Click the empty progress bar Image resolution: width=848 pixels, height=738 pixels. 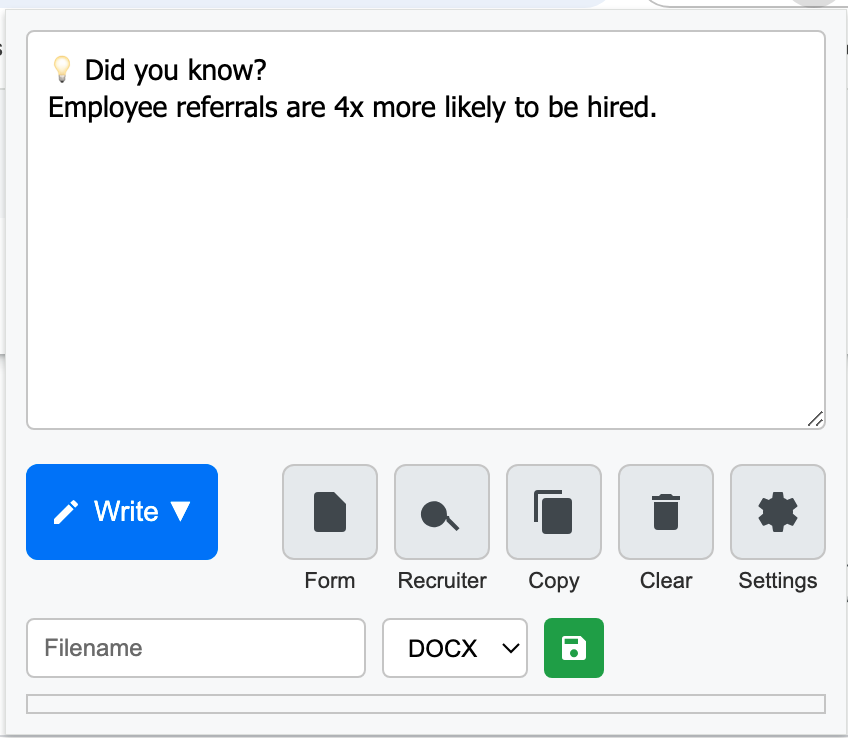[x=425, y=704]
